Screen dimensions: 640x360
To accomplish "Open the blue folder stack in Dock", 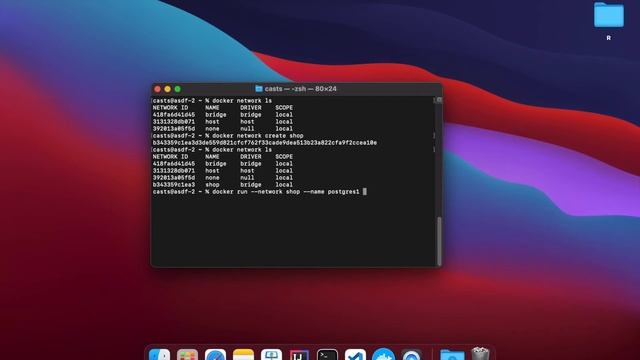I will click(452, 354).
